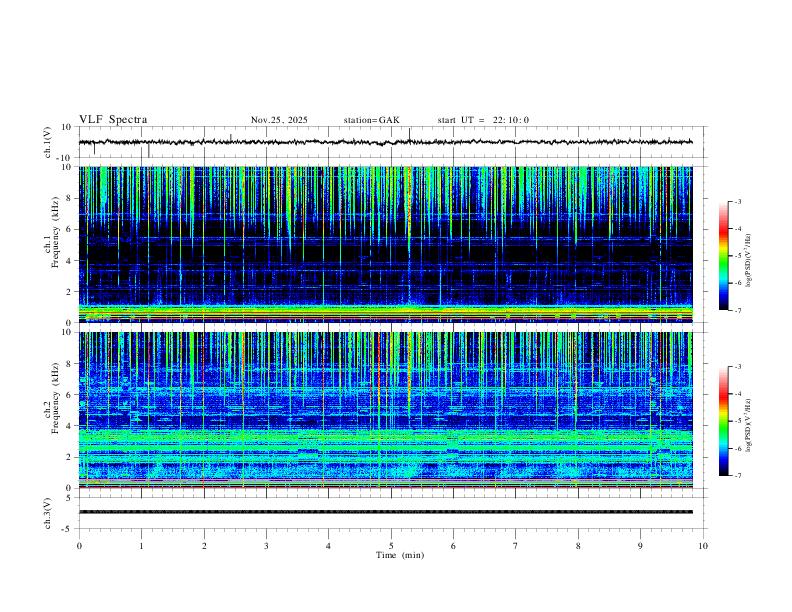This screenshot has height=612, width=792.
Task: Click the last time axis tick label "10"
Action: (703, 546)
